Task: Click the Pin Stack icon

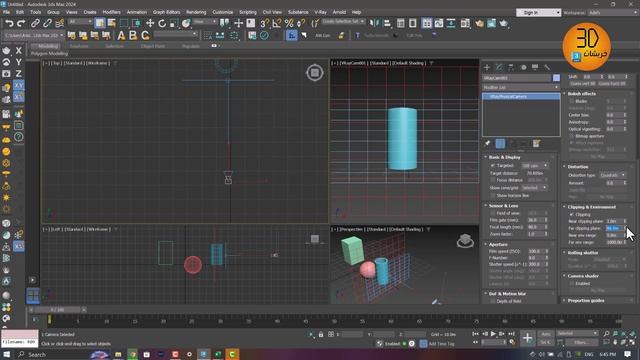Action: 487,143
